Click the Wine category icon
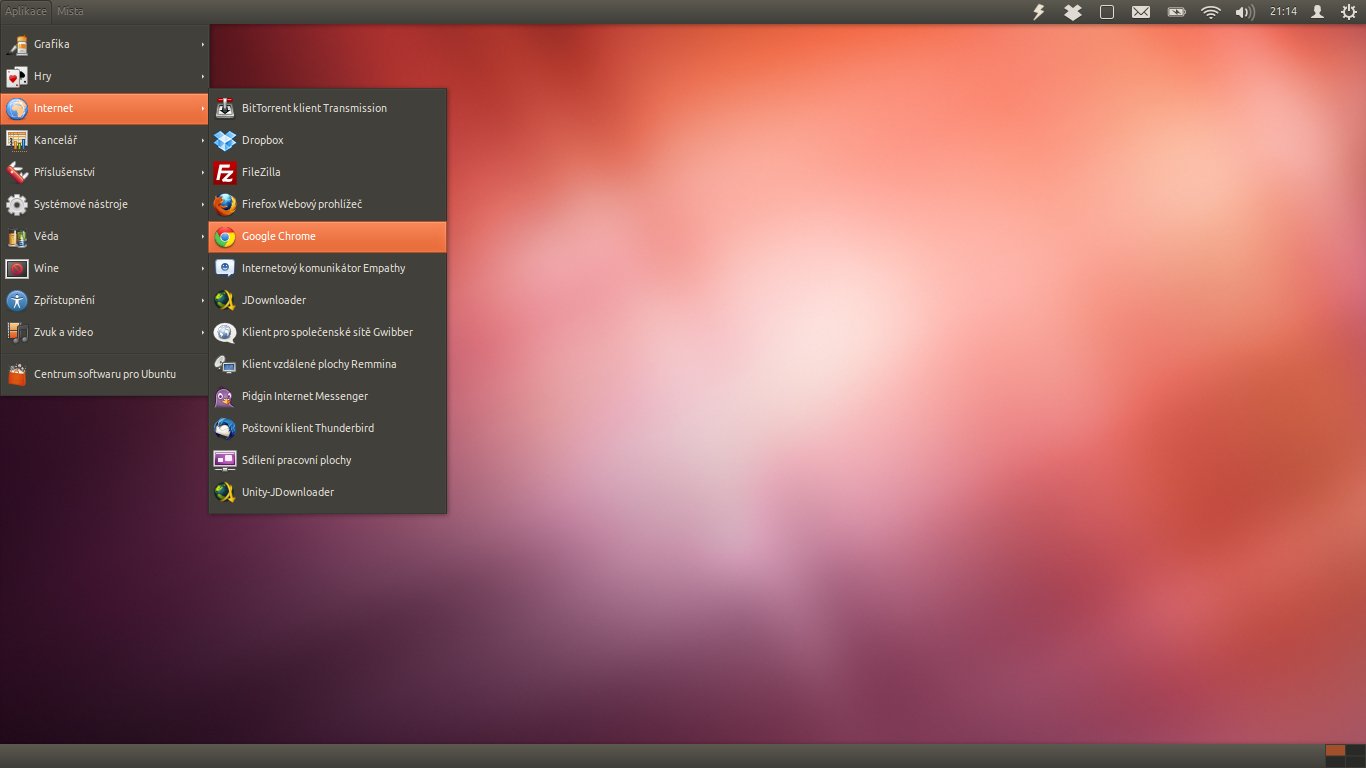The width and height of the screenshot is (1366, 768). pos(17,268)
